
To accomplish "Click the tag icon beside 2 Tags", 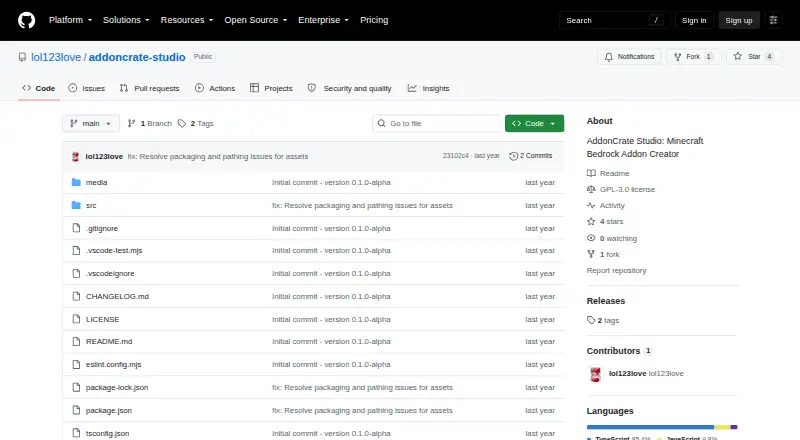I will 182,124.
